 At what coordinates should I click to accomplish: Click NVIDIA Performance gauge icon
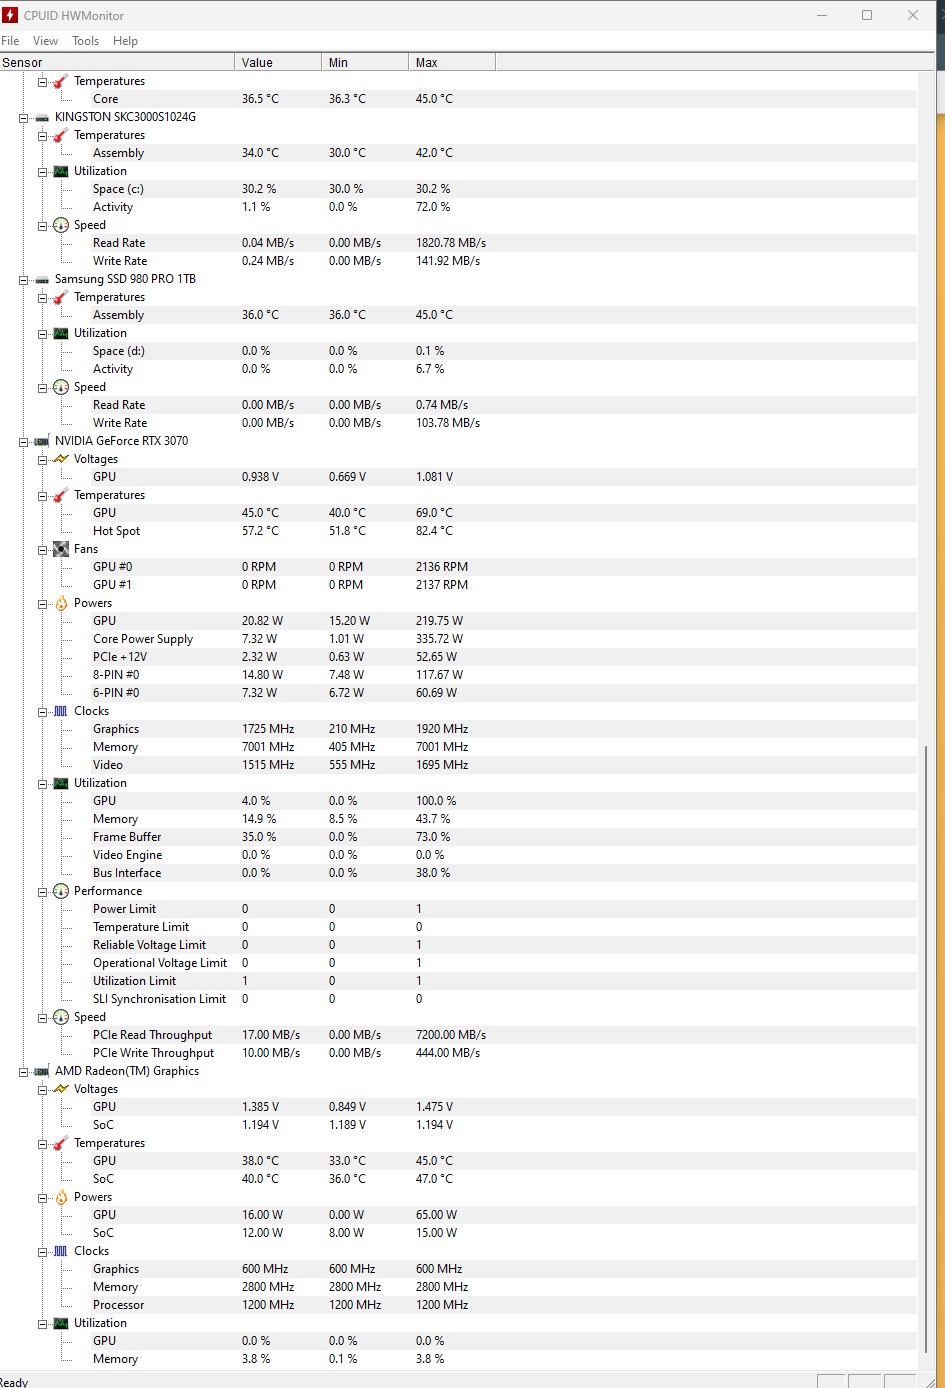61,891
